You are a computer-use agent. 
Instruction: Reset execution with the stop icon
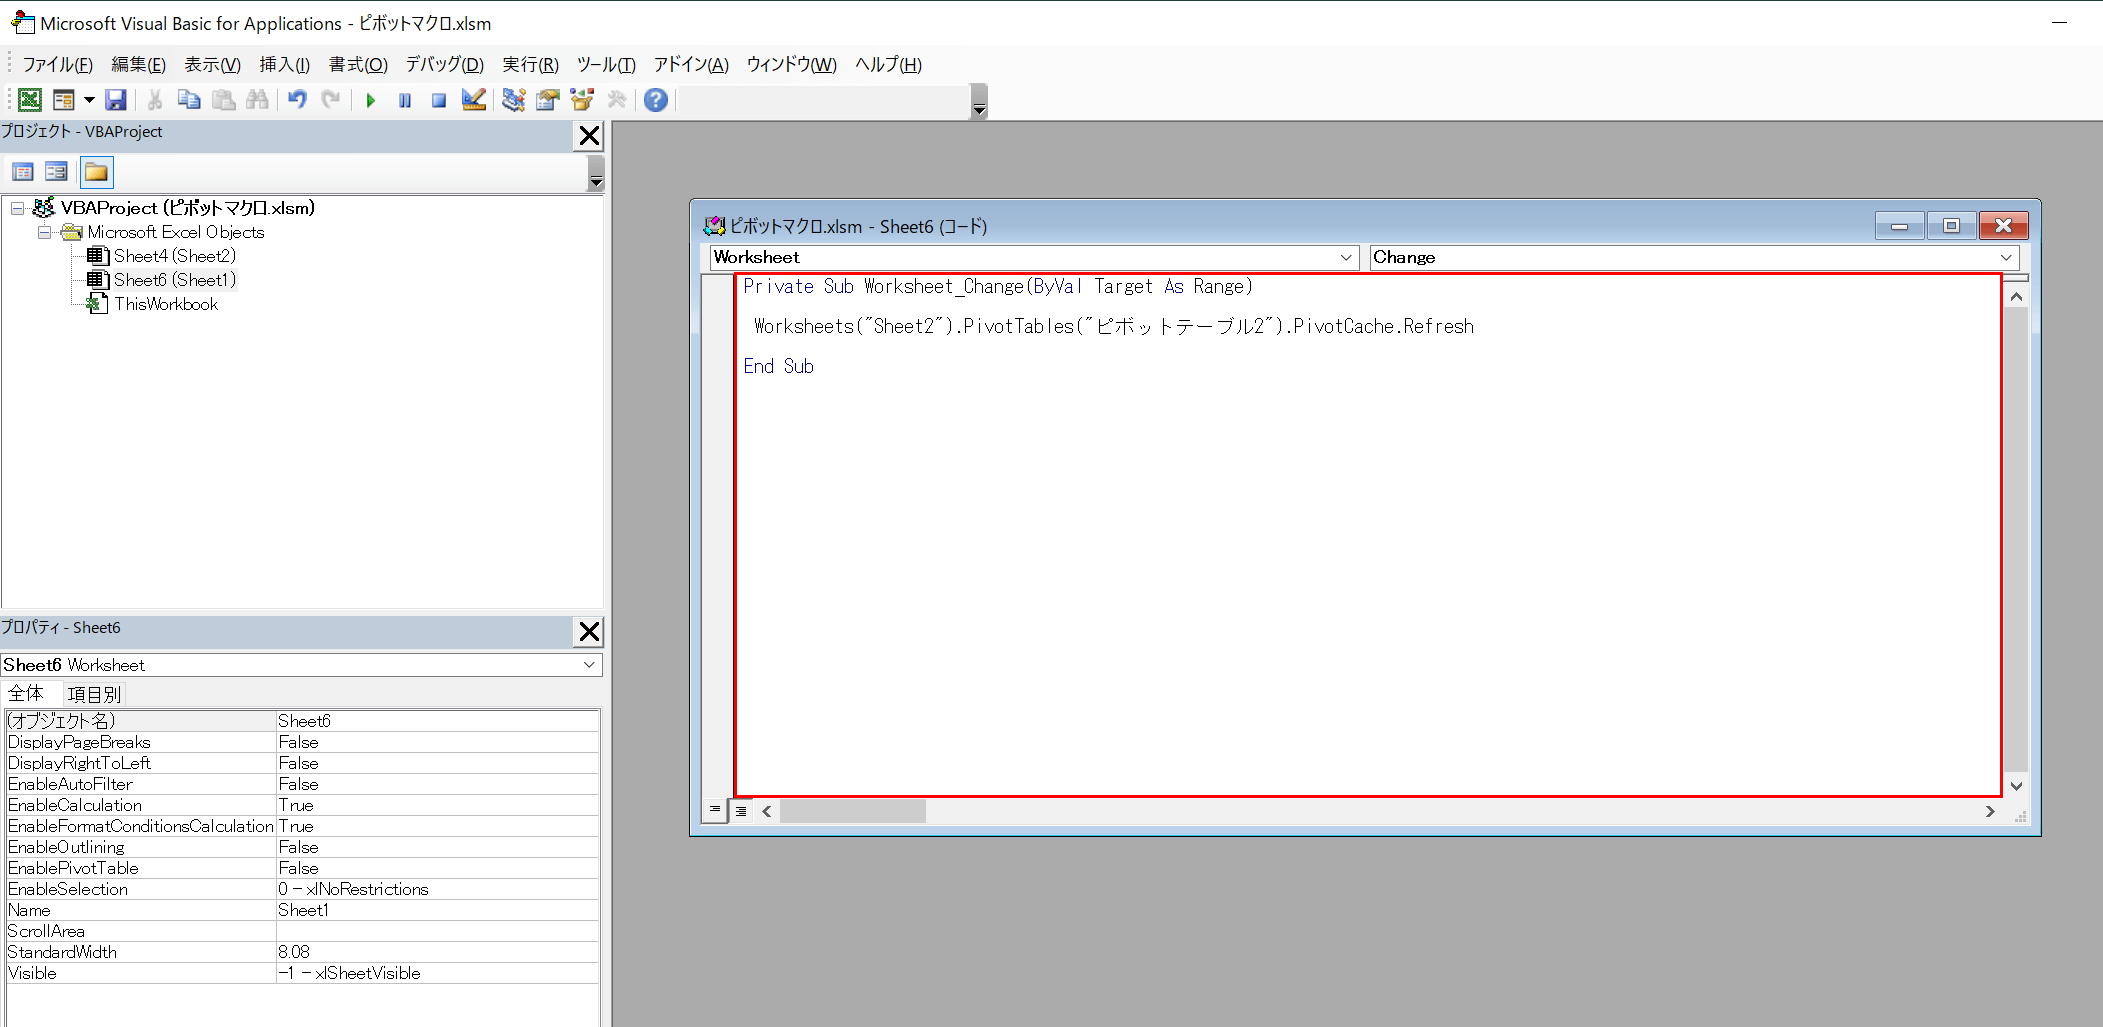pos(439,100)
